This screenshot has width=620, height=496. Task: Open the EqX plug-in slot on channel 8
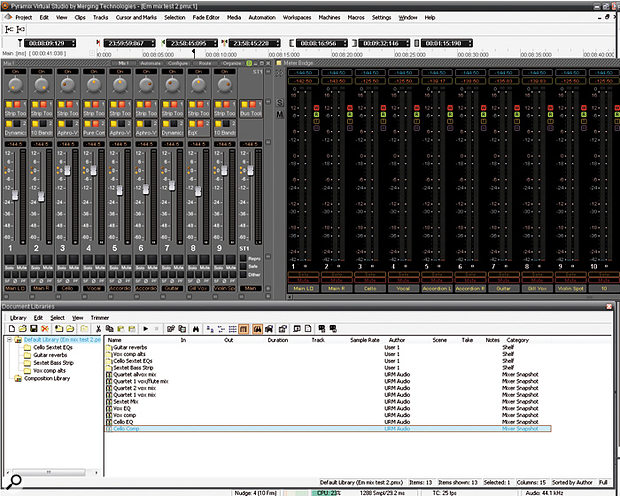(x=198, y=133)
